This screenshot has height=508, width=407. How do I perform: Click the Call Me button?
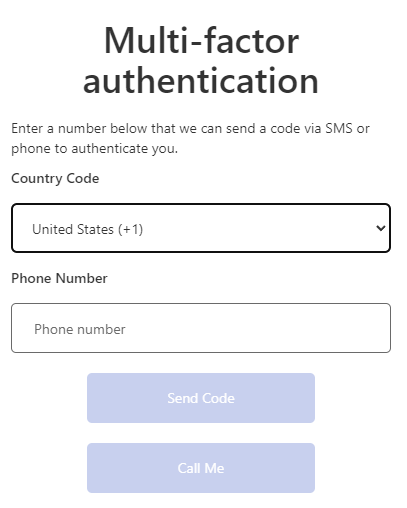click(x=201, y=468)
